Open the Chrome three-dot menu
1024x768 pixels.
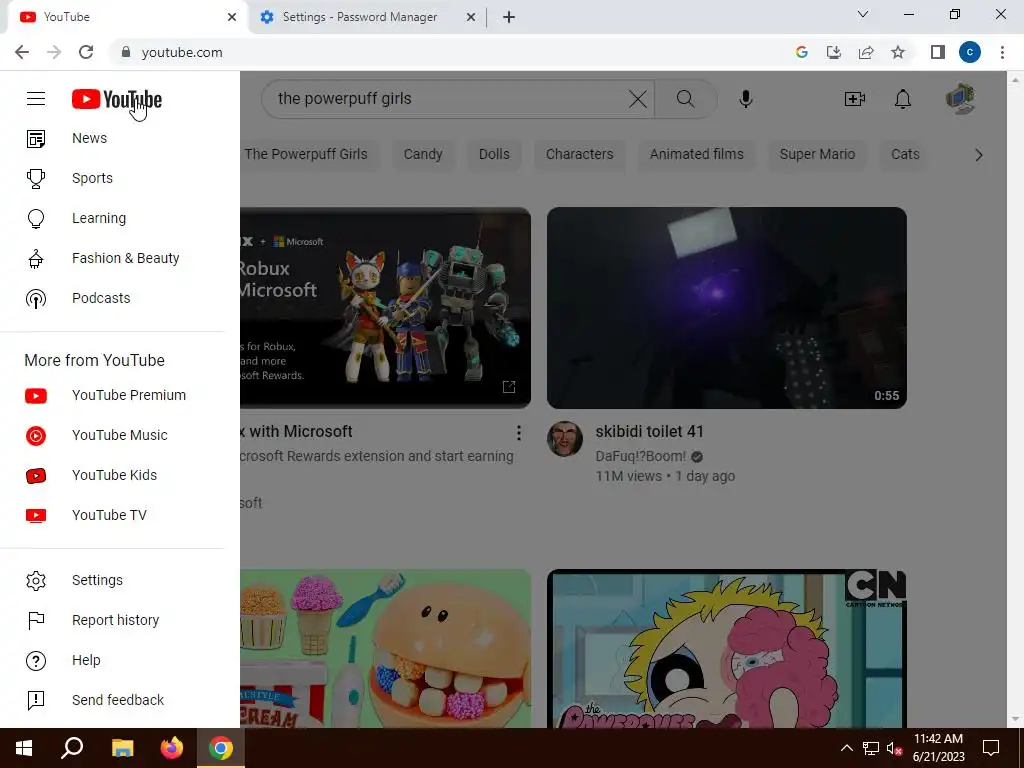point(1002,52)
